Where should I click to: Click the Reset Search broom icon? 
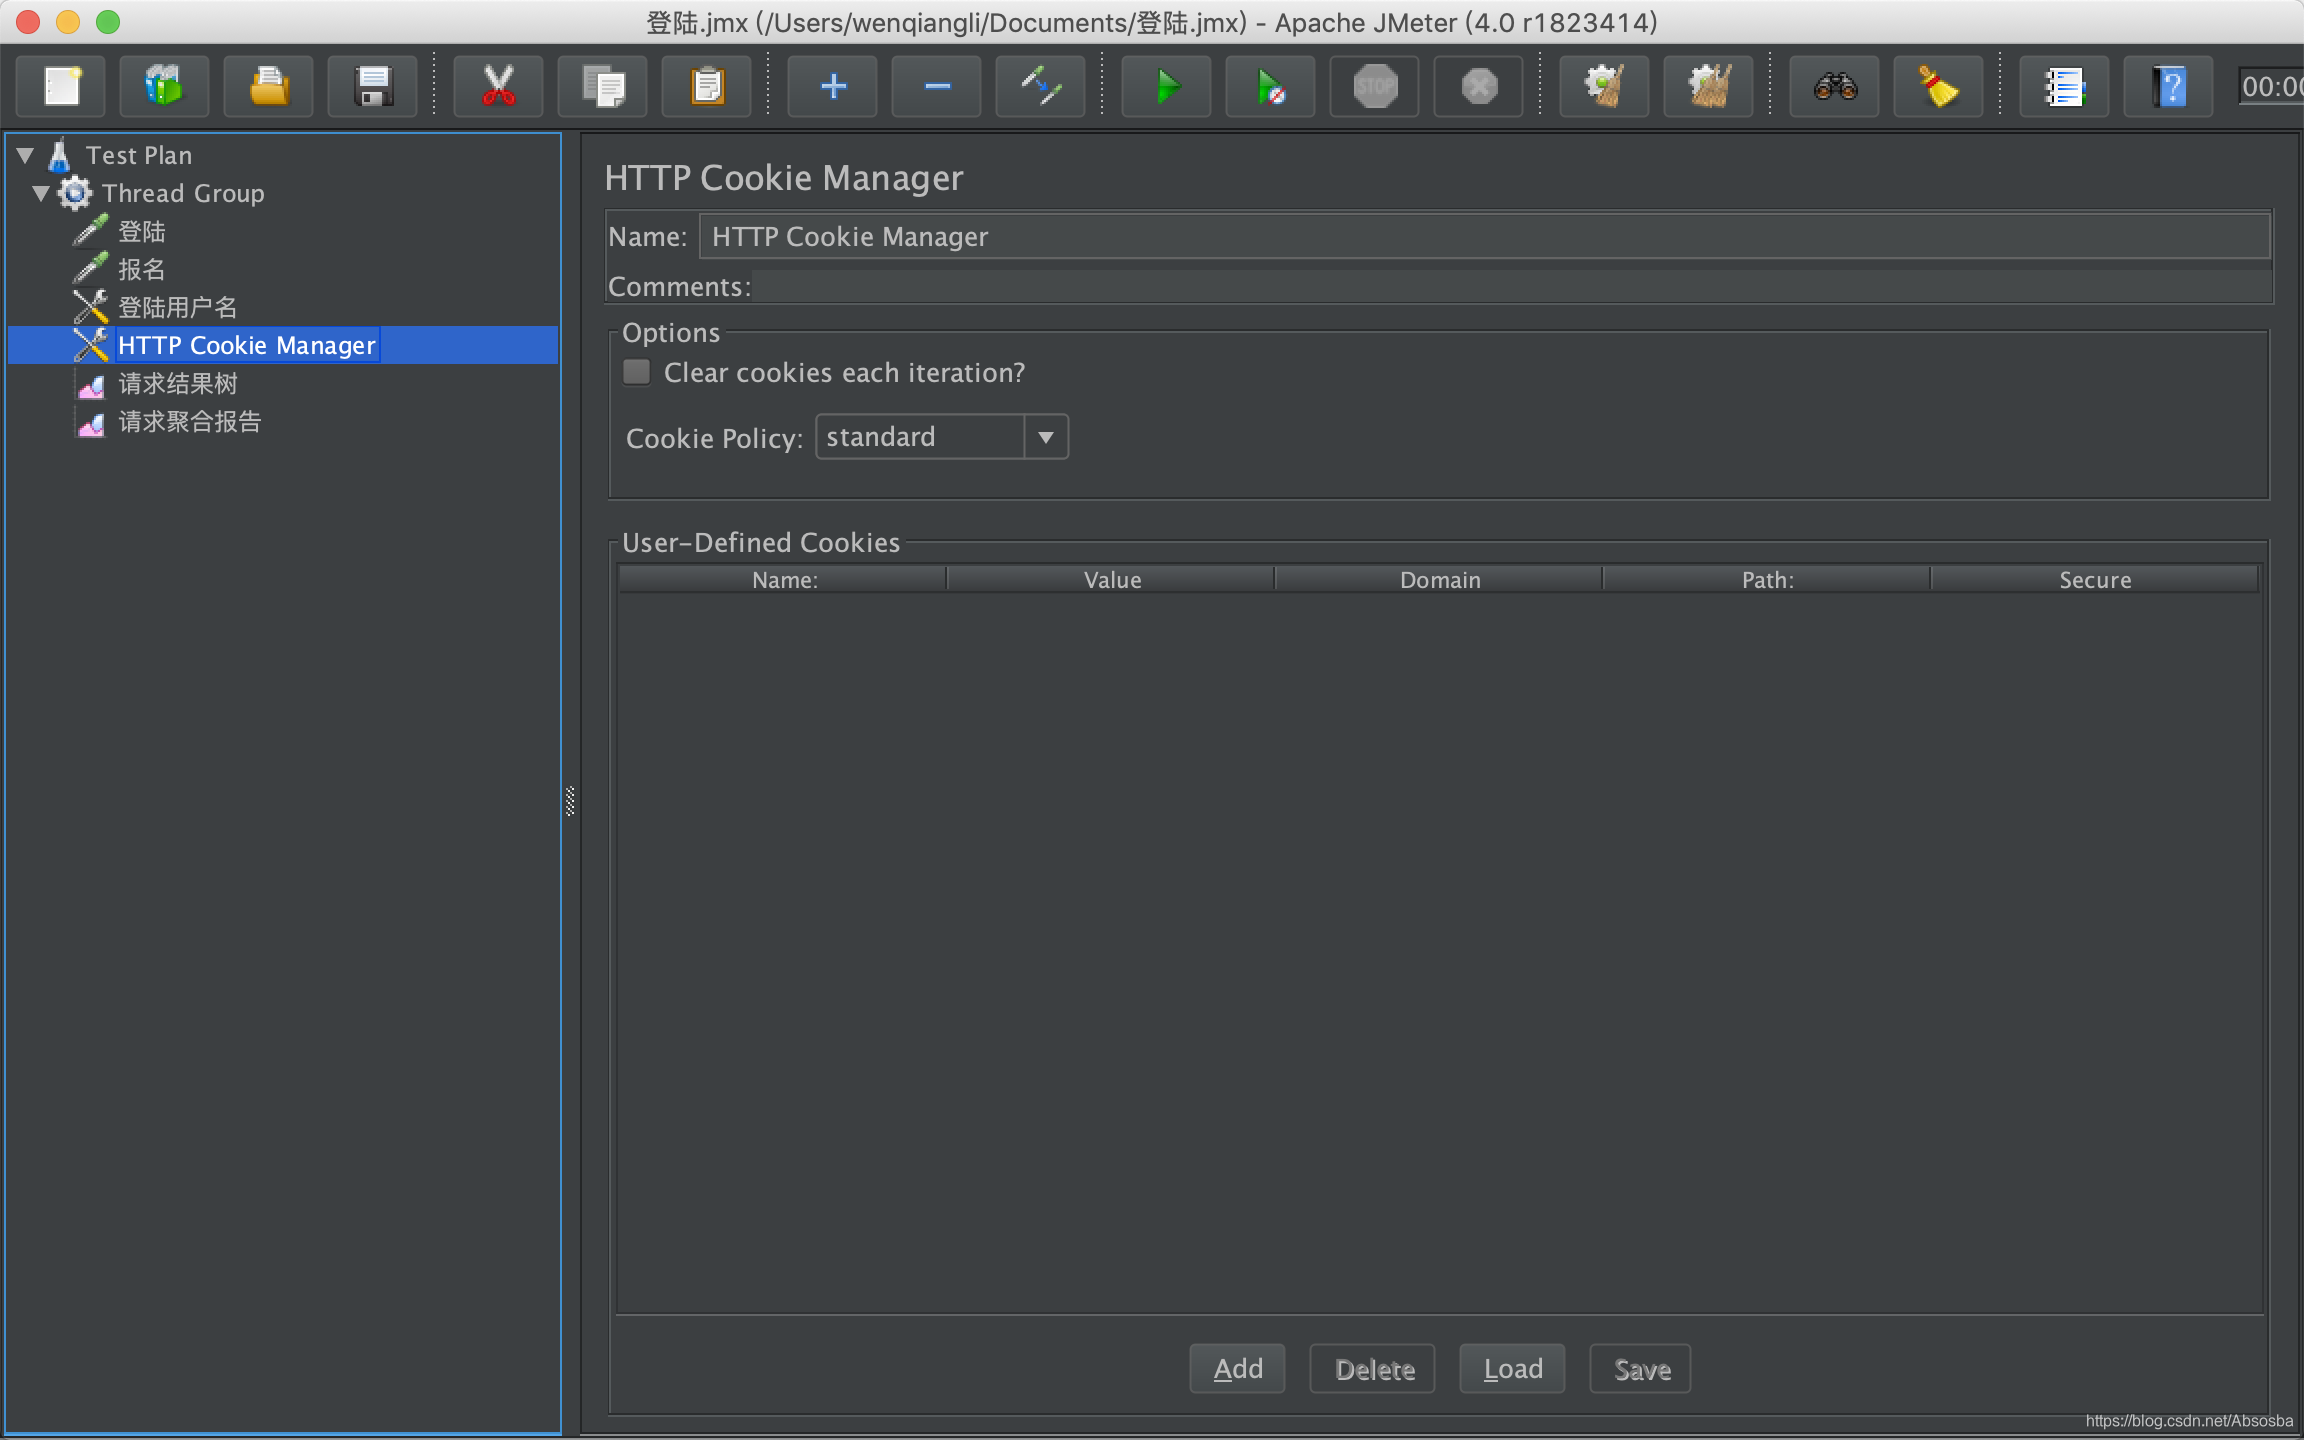[x=1938, y=86]
